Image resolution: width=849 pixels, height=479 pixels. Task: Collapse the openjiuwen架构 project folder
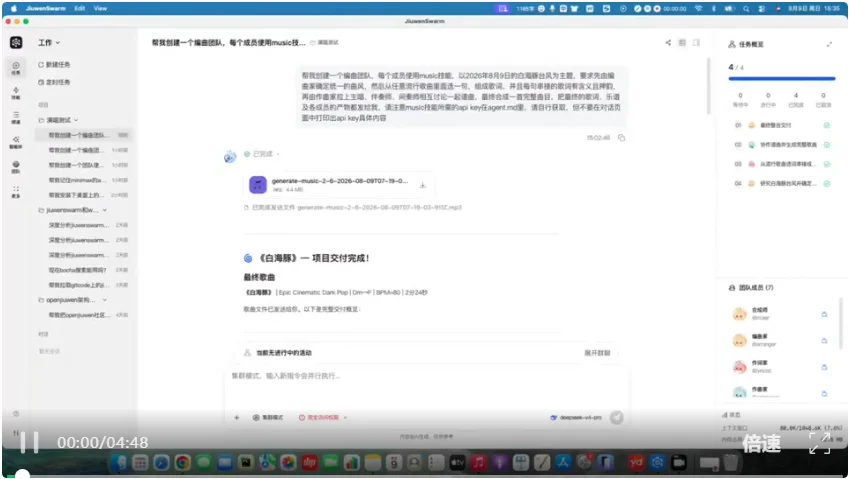[105, 300]
